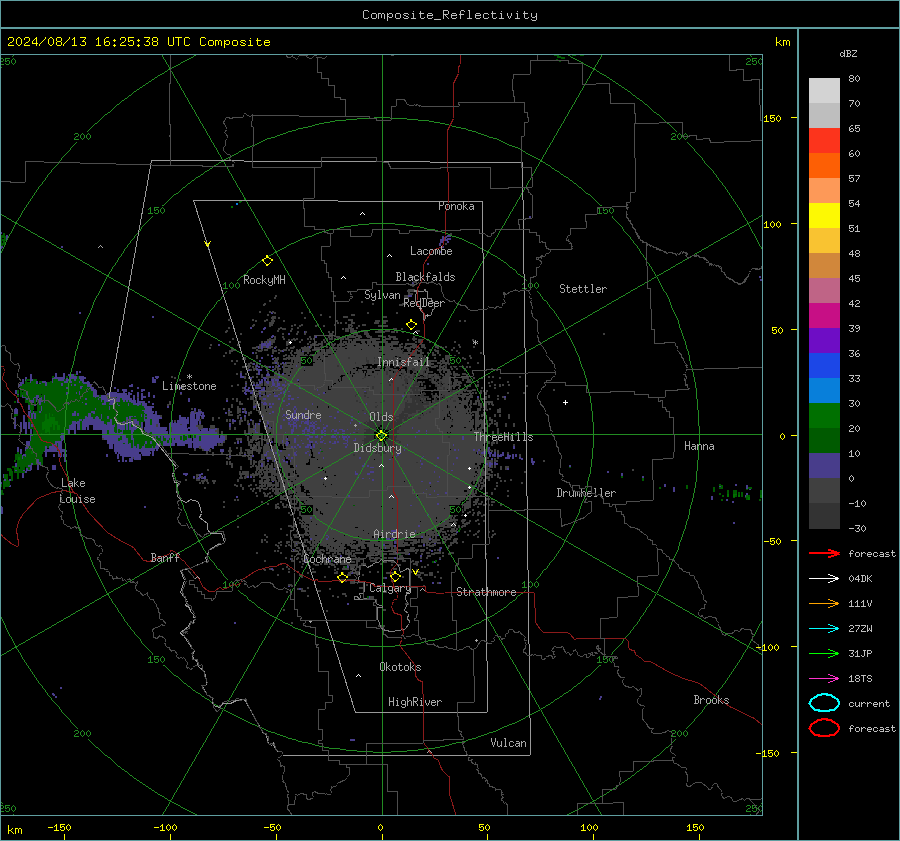Image resolution: width=900 pixels, height=841 pixels.
Task: Click the white caret marker near Okotoks
Action: pos(359,676)
